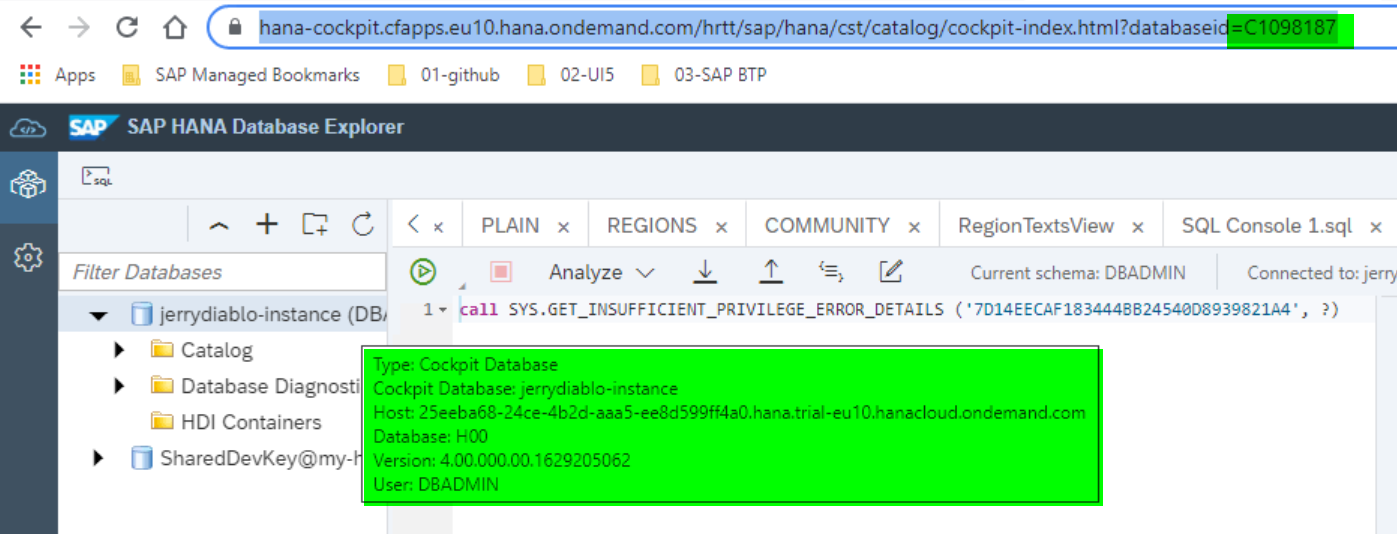
Task: Click the SAP logo
Action: pyautogui.click(x=91, y=127)
